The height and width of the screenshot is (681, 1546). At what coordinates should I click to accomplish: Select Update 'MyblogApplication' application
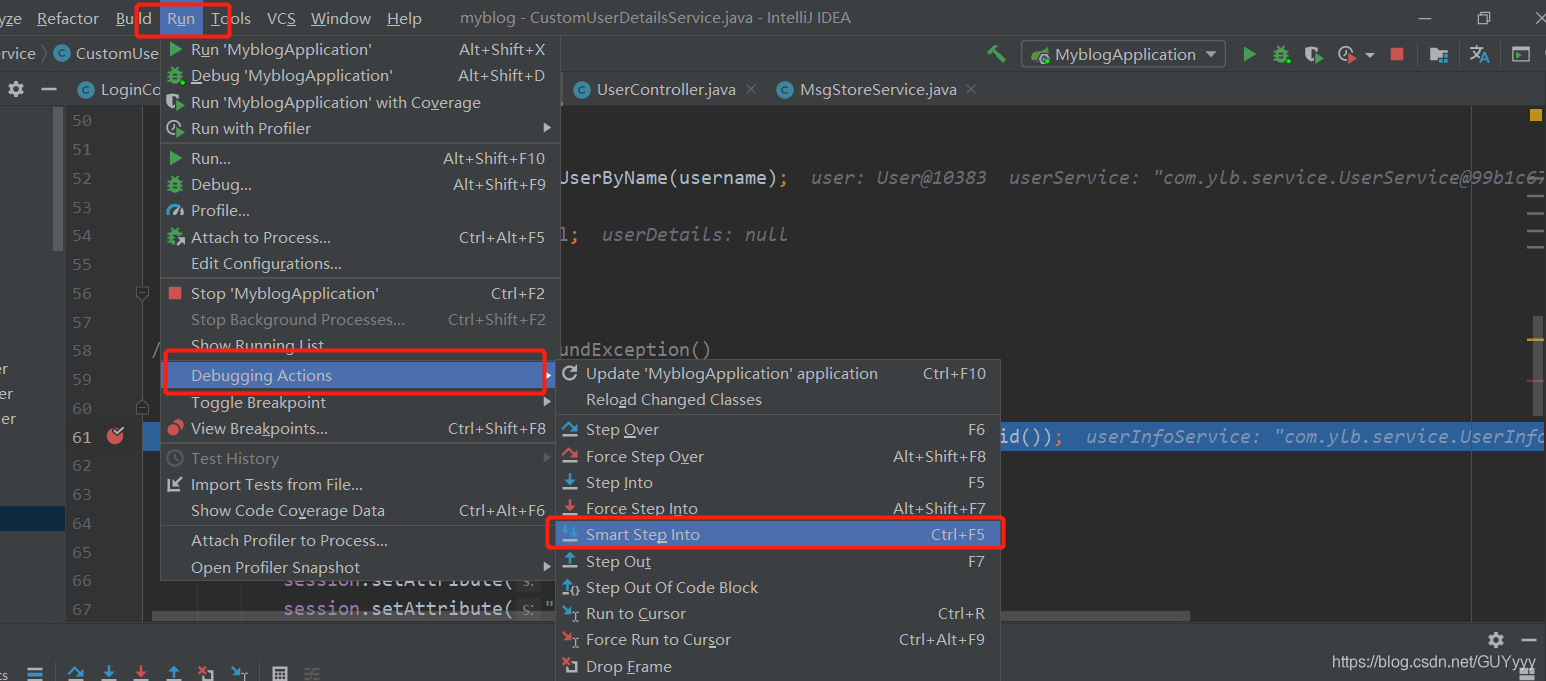pyautogui.click(x=777, y=373)
